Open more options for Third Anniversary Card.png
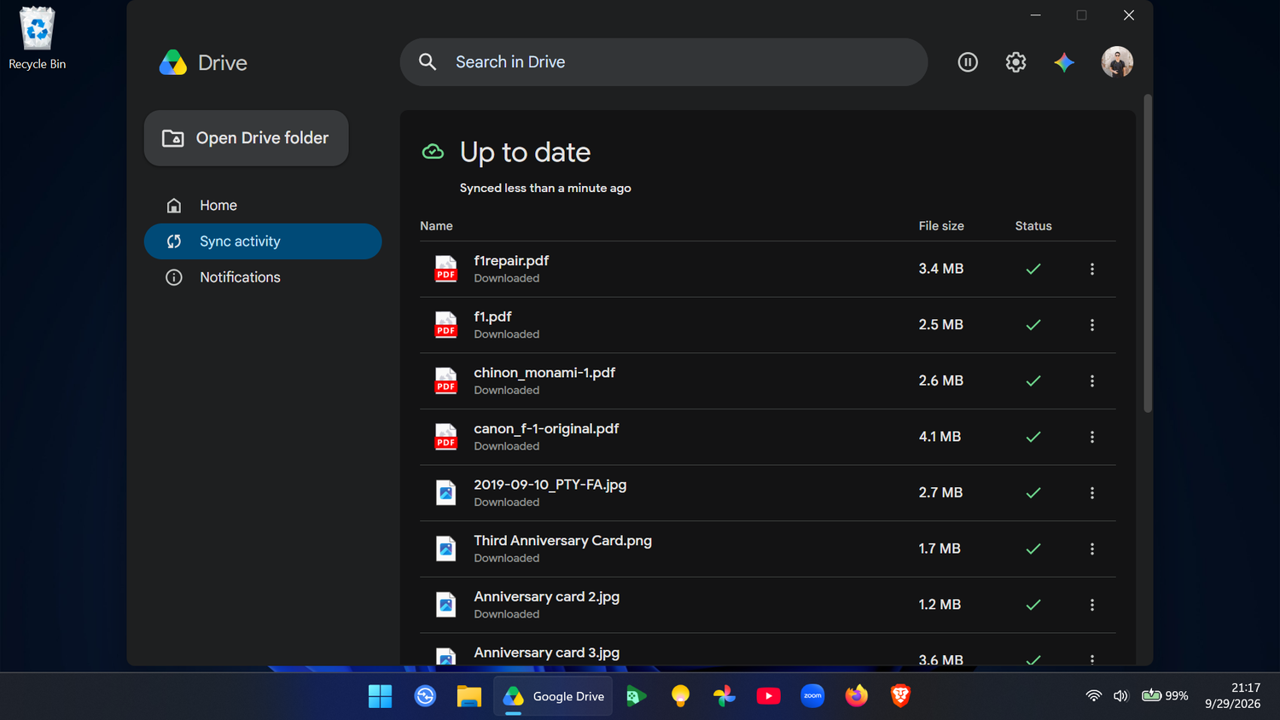Viewport: 1280px width, 720px height. pos(1092,549)
